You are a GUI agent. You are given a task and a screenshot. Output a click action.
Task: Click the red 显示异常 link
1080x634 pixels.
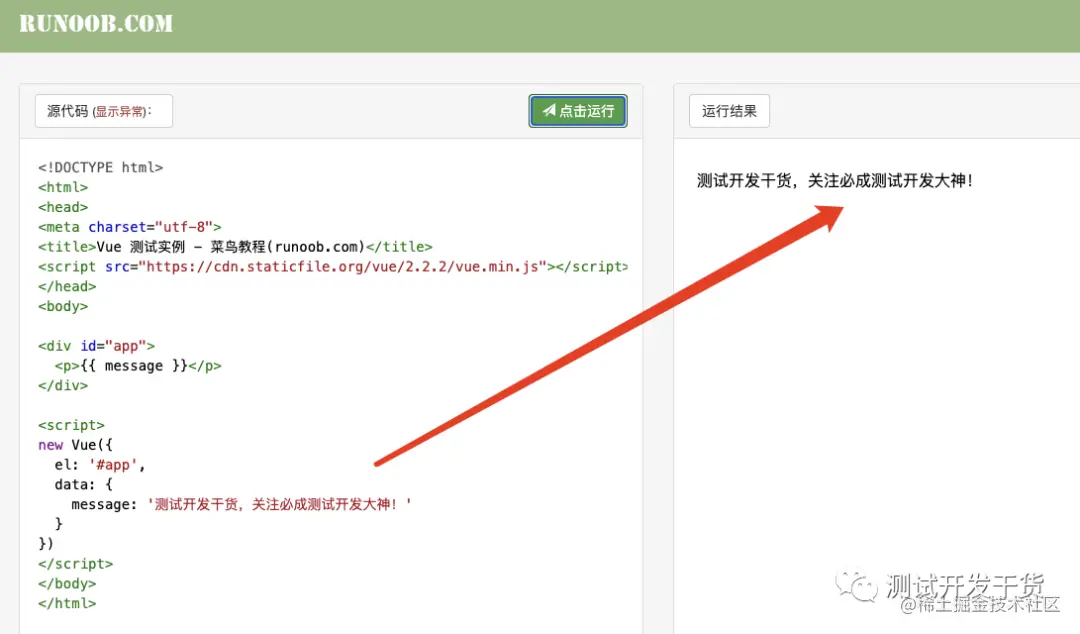120,112
